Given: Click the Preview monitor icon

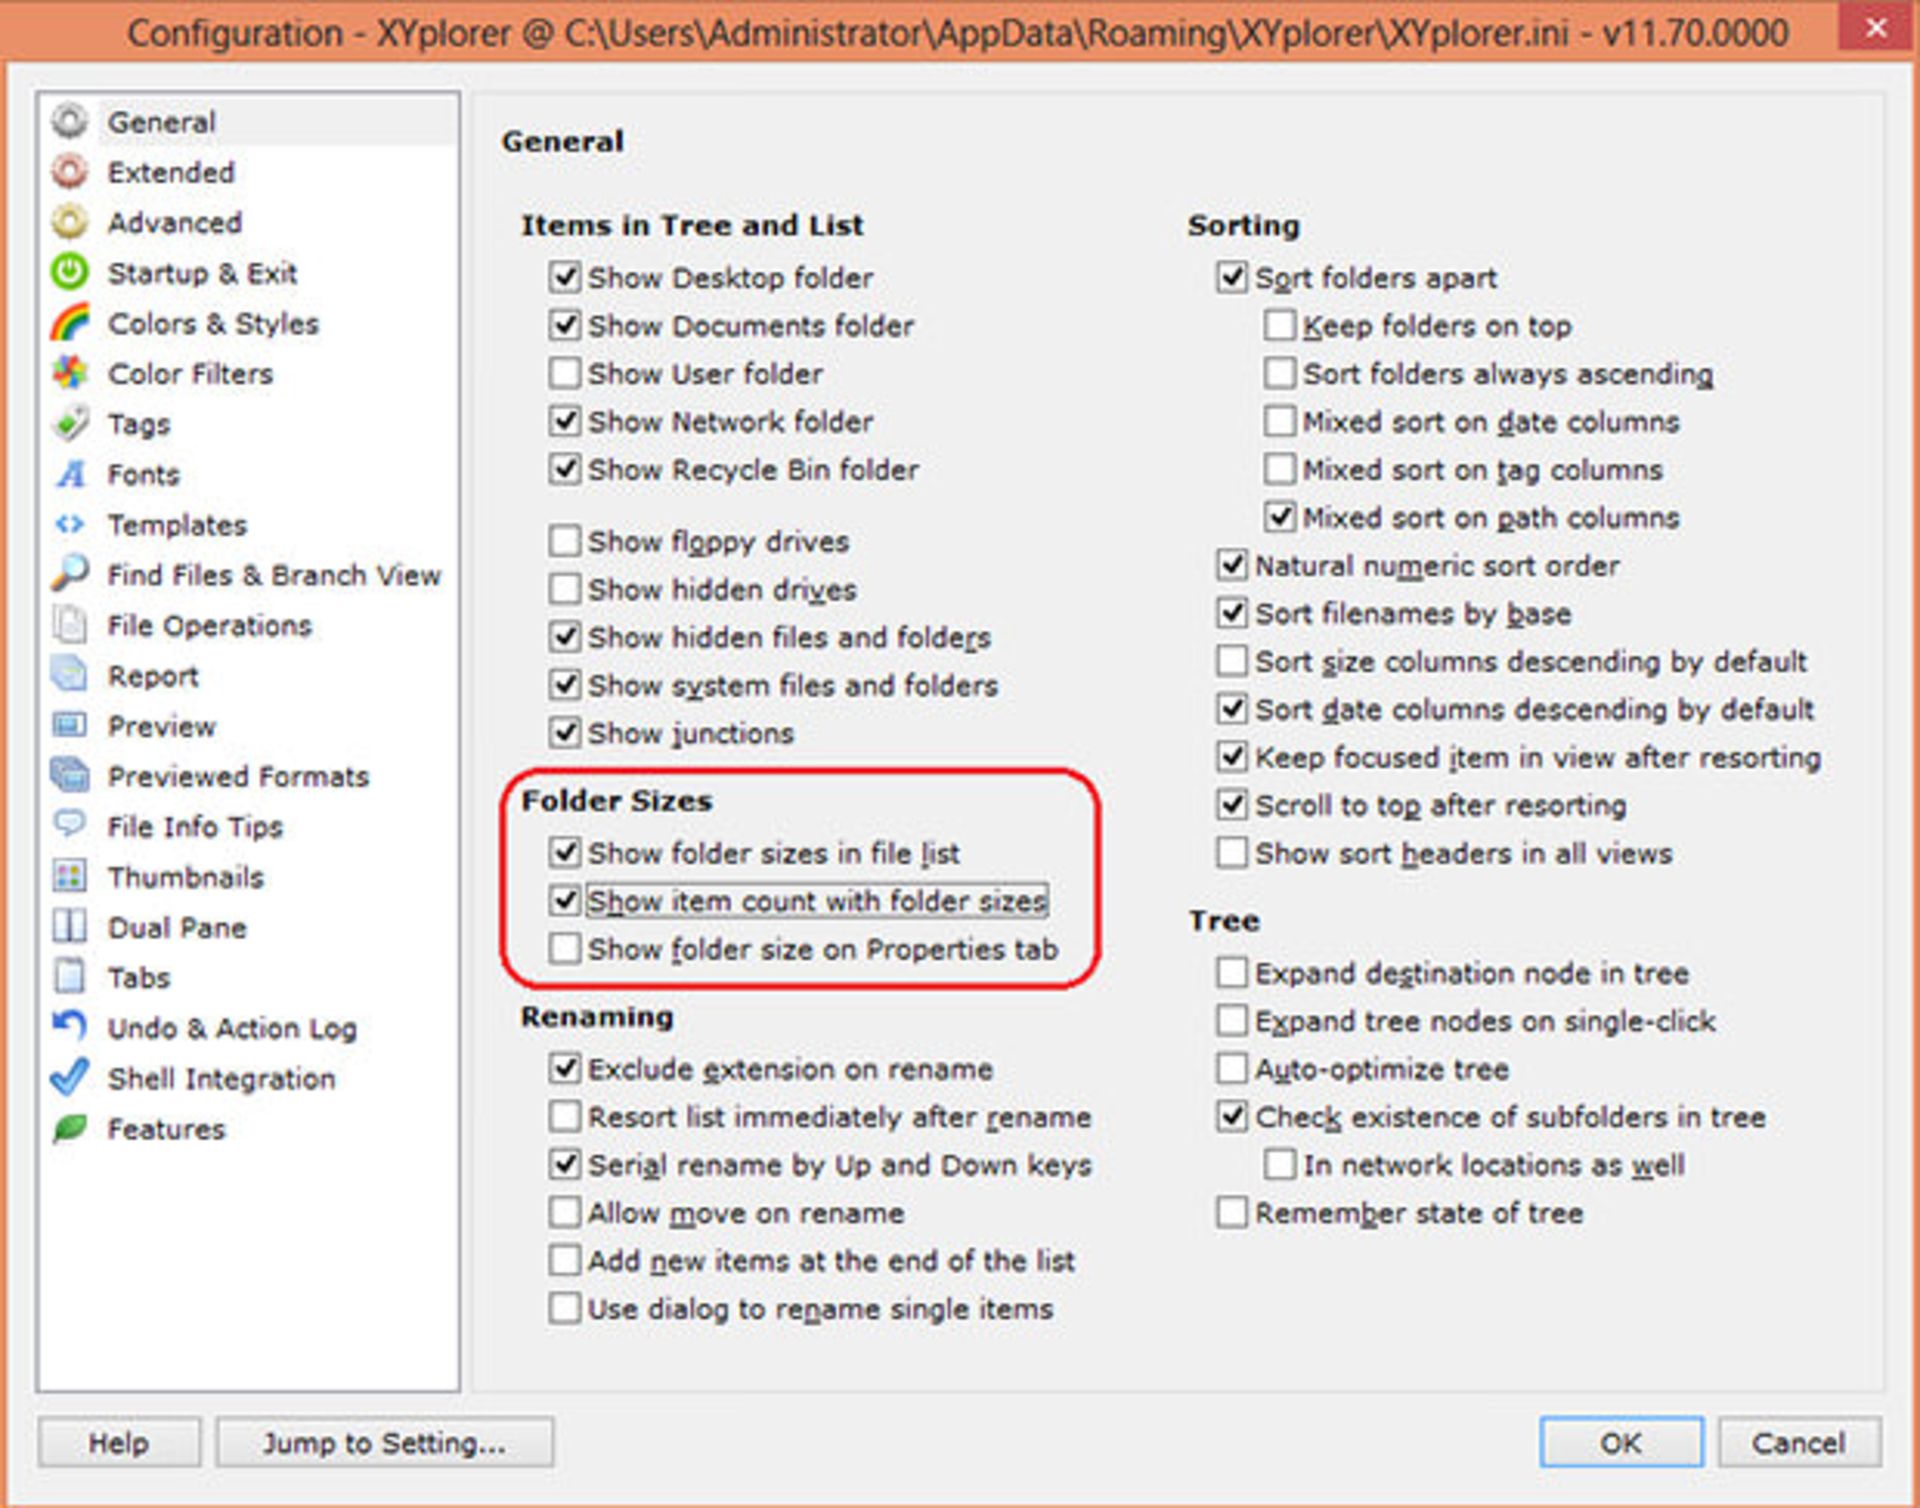Looking at the screenshot, I should coord(70,725).
